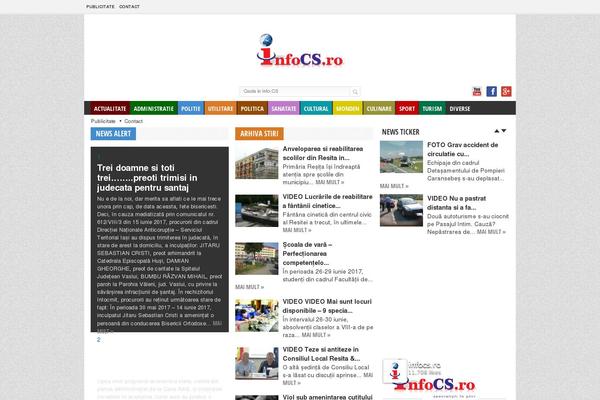Viewport: 600px width, 400px height.
Task: Open article 'VIDEO VIDEO Mai sunt locuri disponibile'
Action: 327,306
